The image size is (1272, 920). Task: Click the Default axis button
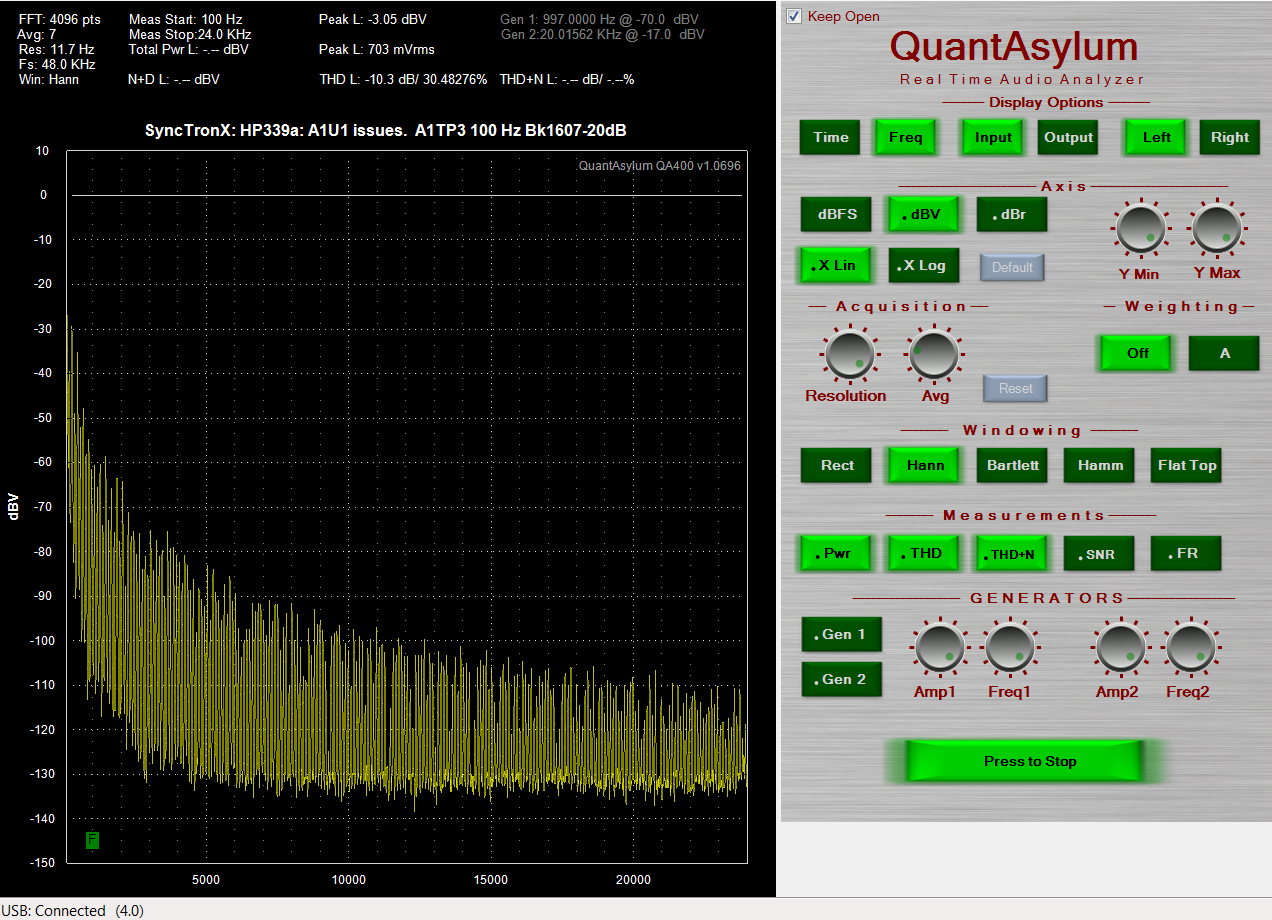1012,268
